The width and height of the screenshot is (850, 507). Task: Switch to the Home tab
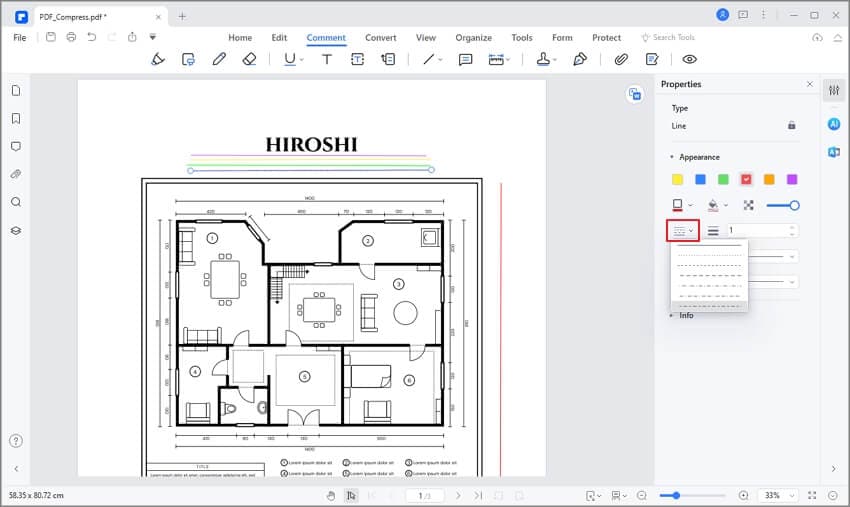tap(240, 37)
